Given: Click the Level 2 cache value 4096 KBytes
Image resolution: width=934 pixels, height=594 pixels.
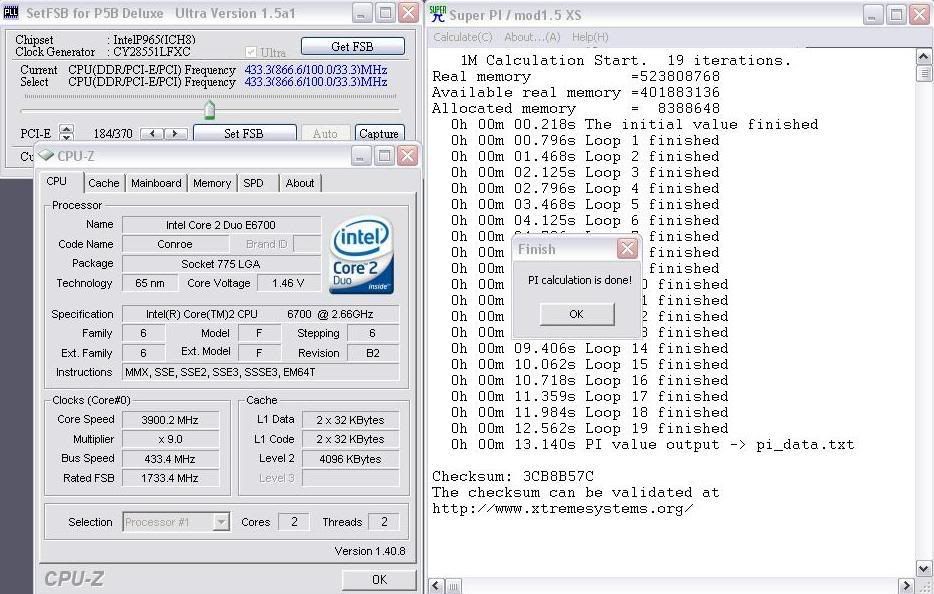Looking at the screenshot, I should [350, 459].
